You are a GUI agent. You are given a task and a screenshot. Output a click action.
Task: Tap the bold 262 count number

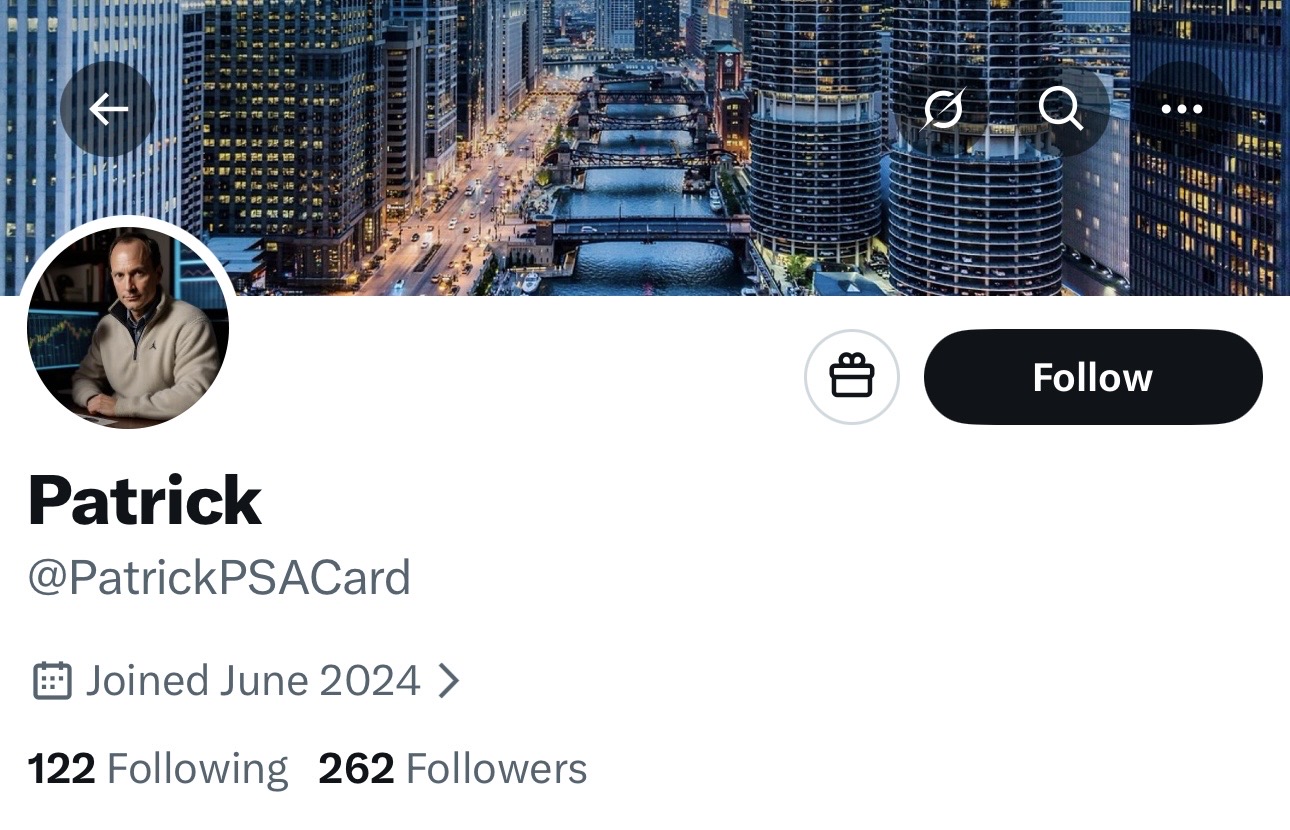356,769
